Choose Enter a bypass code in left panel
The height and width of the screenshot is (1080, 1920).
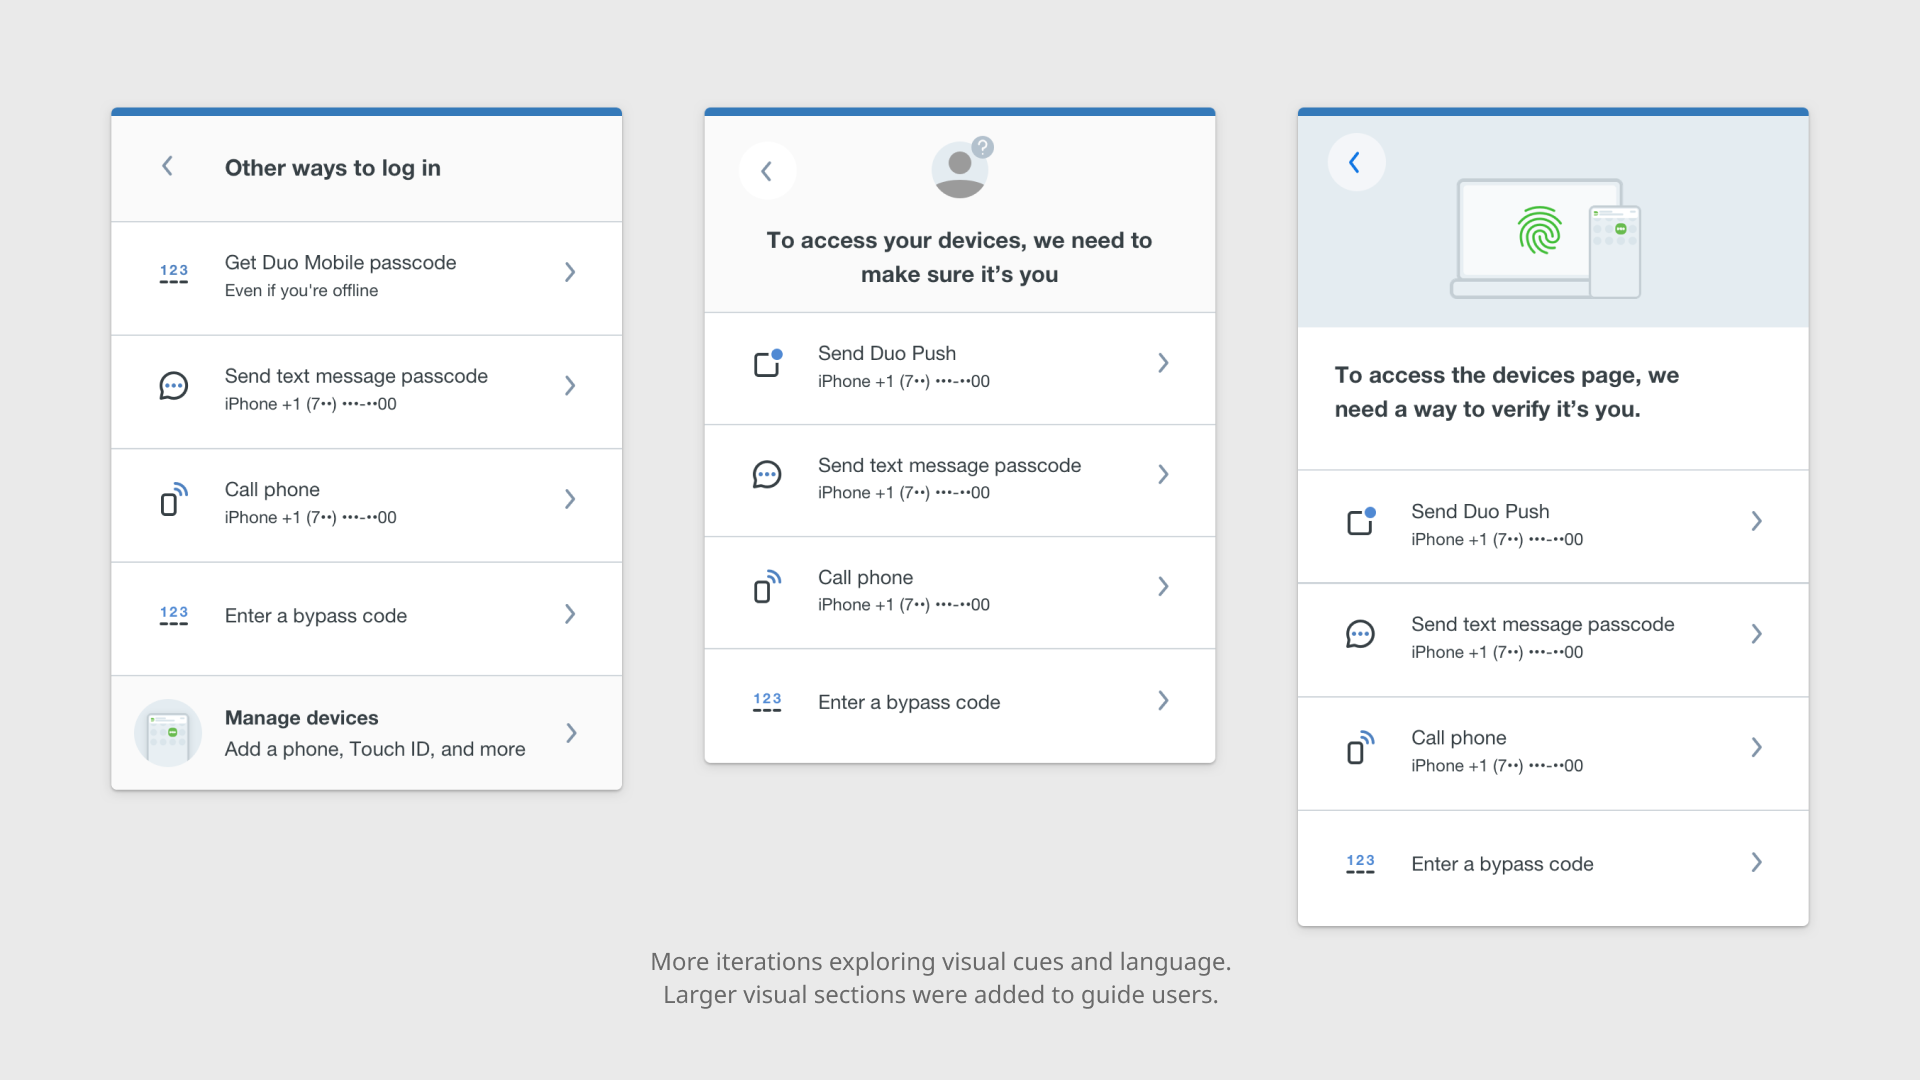coord(367,619)
